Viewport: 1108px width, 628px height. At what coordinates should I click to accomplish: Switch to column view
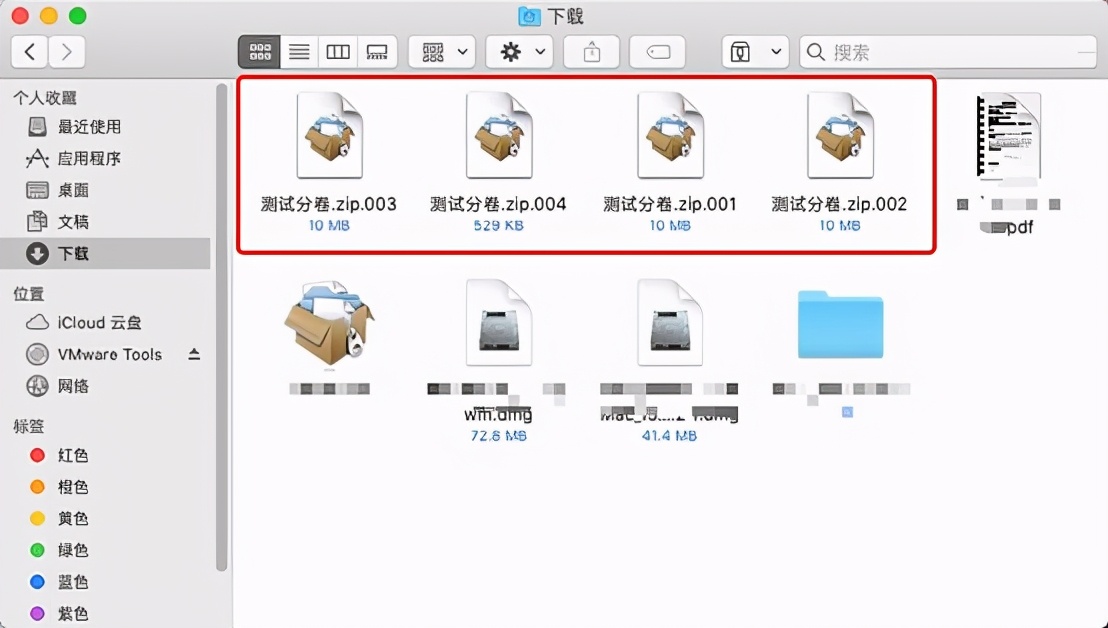[x=338, y=52]
